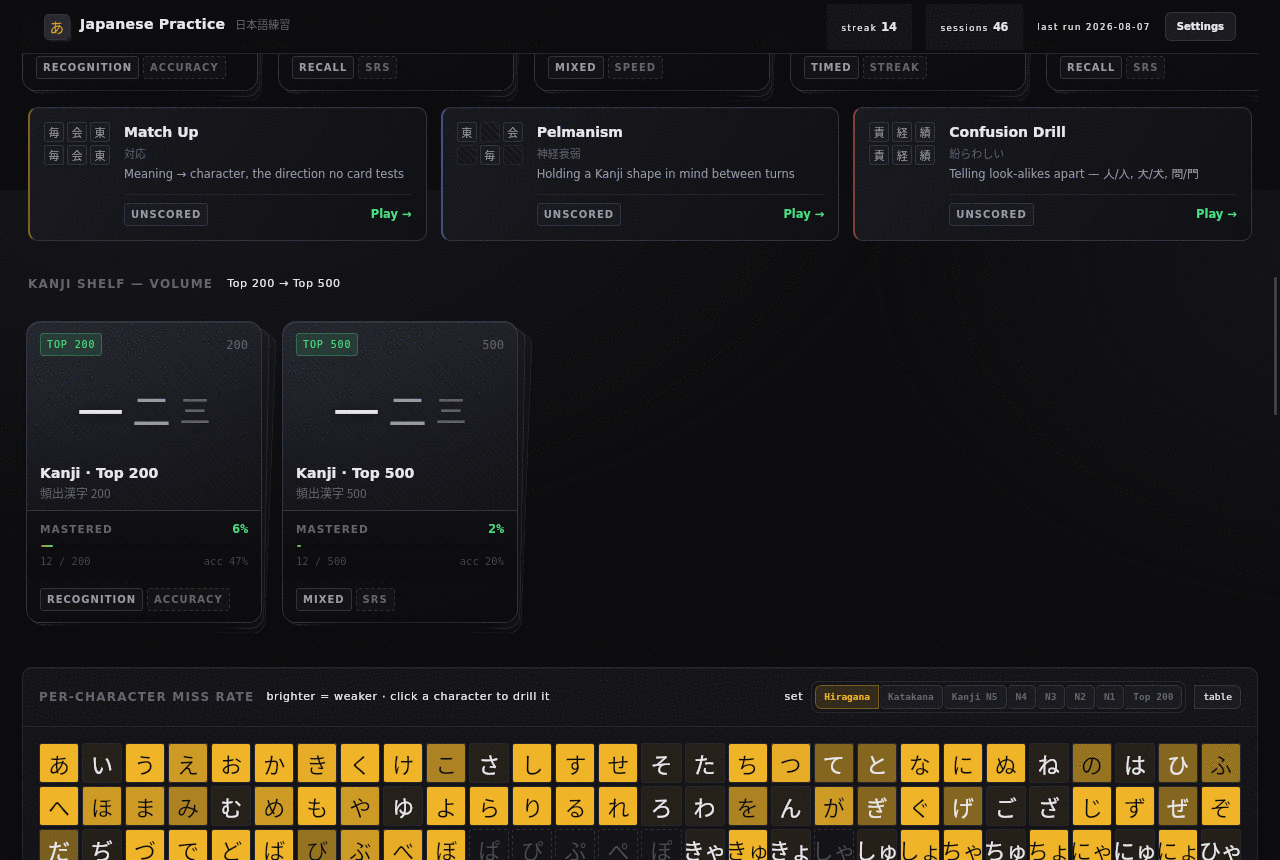Drill the ぞ character cell
The image size is (1280, 860).
point(1221,806)
